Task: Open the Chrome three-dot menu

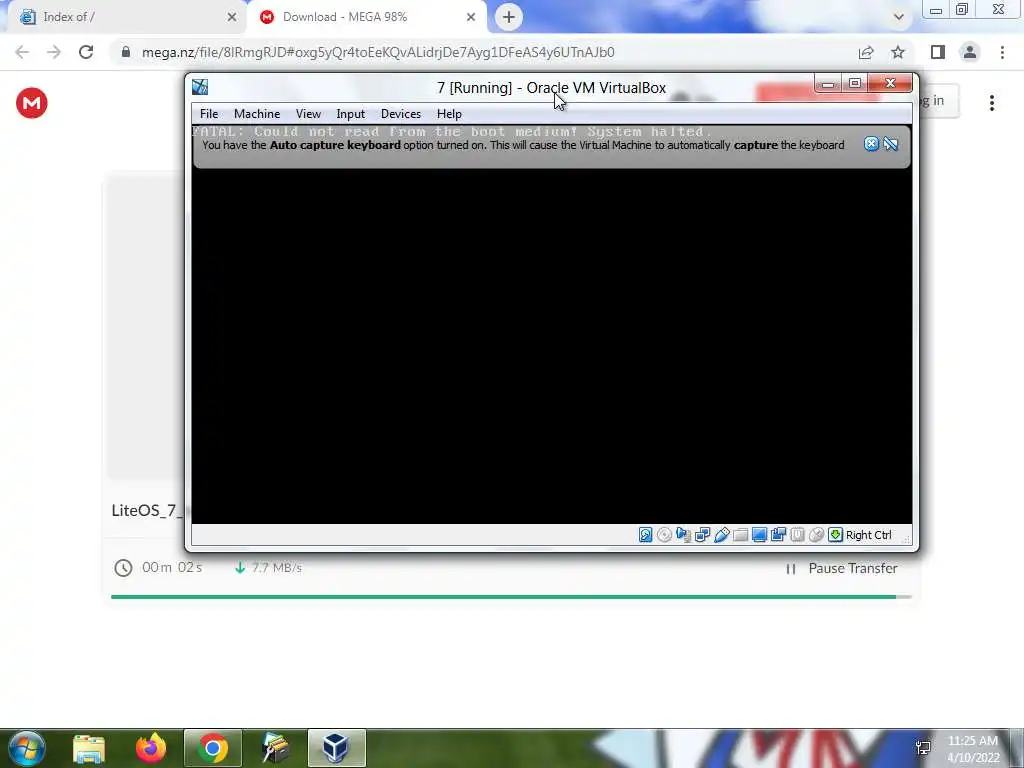Action: (1002, 52)
